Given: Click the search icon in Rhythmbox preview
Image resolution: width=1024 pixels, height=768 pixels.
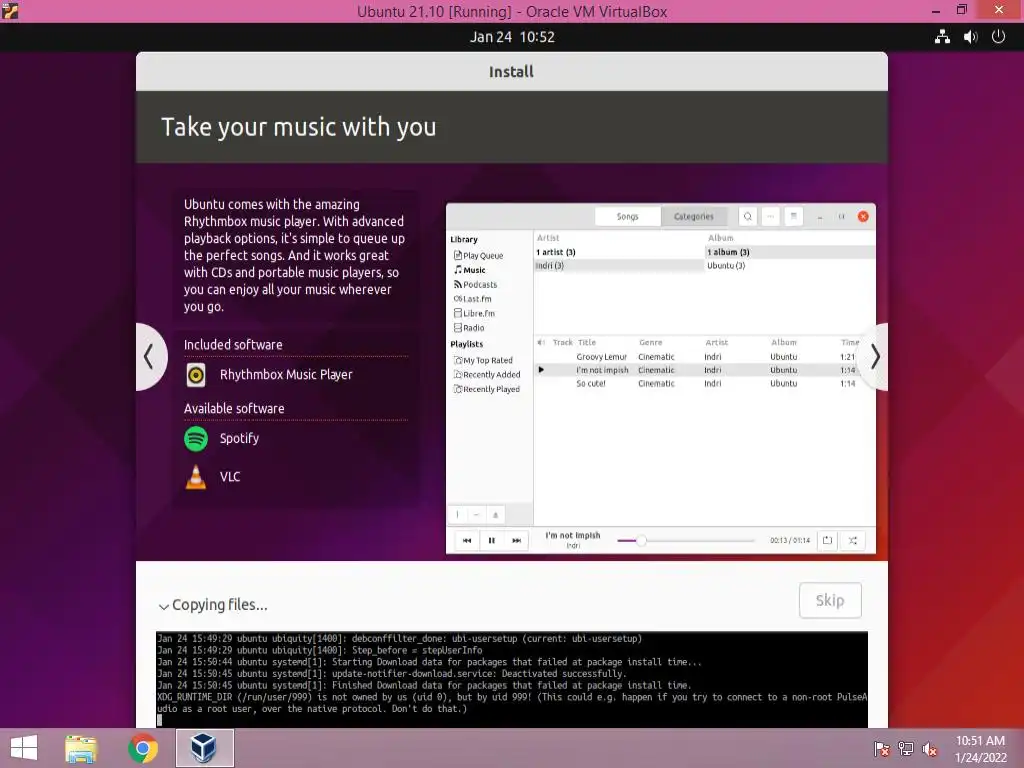Looking at the screenshot, I should (x=748, y=216).
